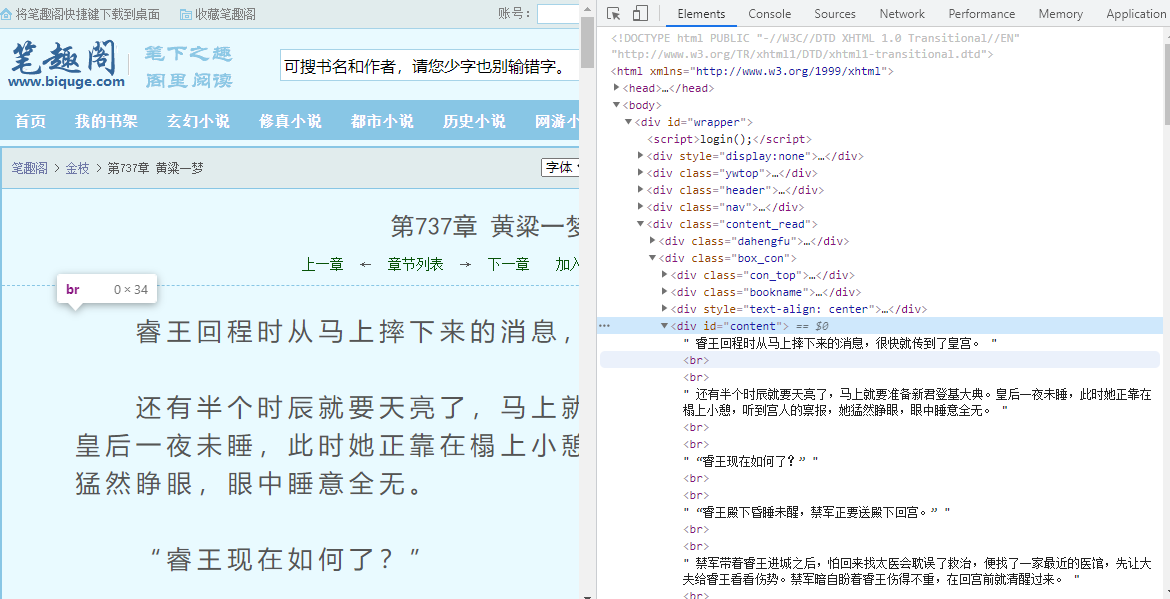Screen dimensions: 1170x599
Task: Focus the 账号 account input field
Action: [558, 14]
